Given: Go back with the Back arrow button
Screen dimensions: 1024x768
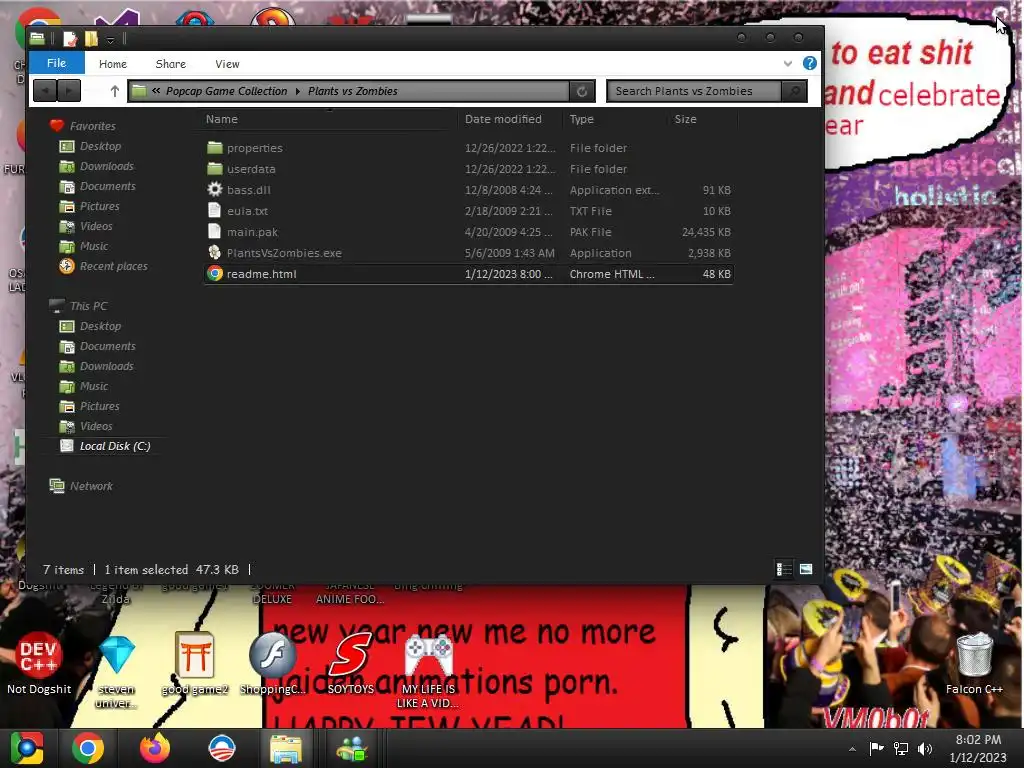Looking at the screenshot, I should [45, 91].
